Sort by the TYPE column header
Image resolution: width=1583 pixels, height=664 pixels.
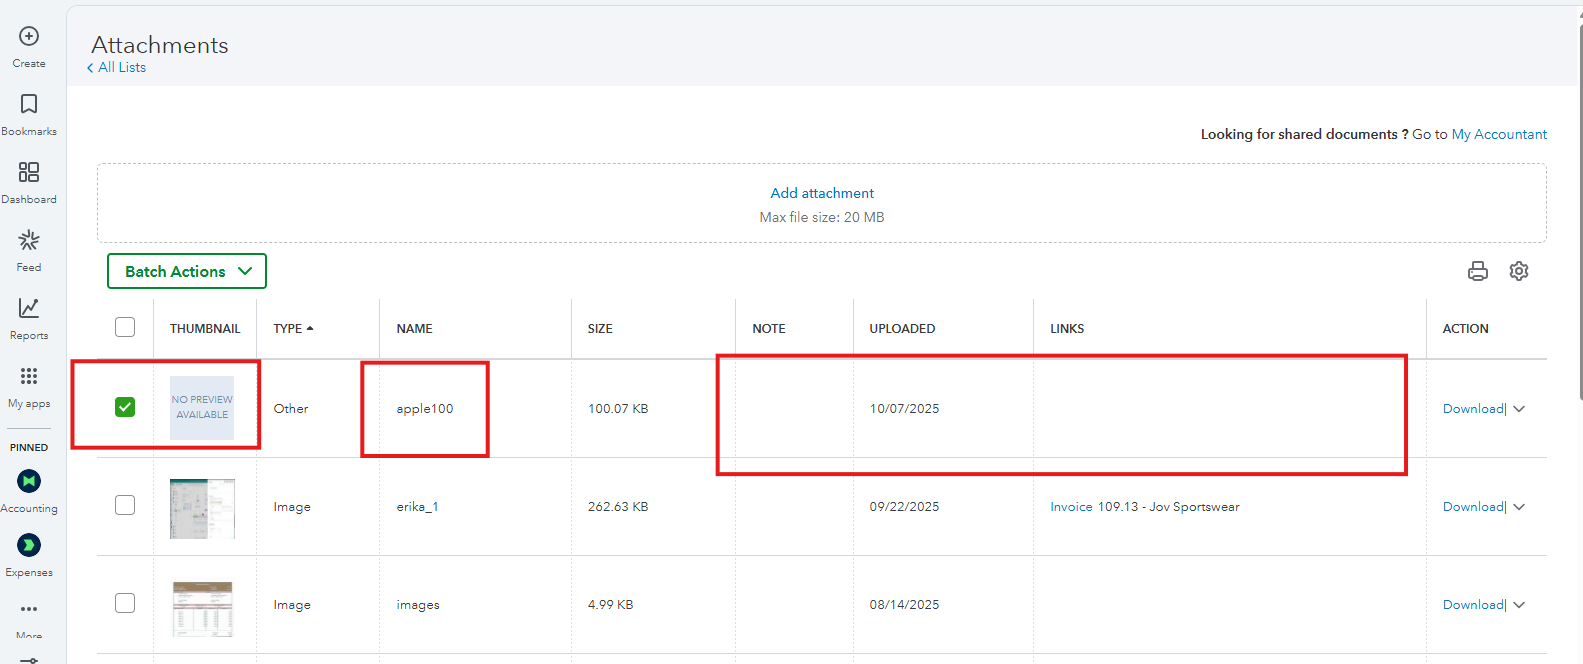click(x=293, y=328)
